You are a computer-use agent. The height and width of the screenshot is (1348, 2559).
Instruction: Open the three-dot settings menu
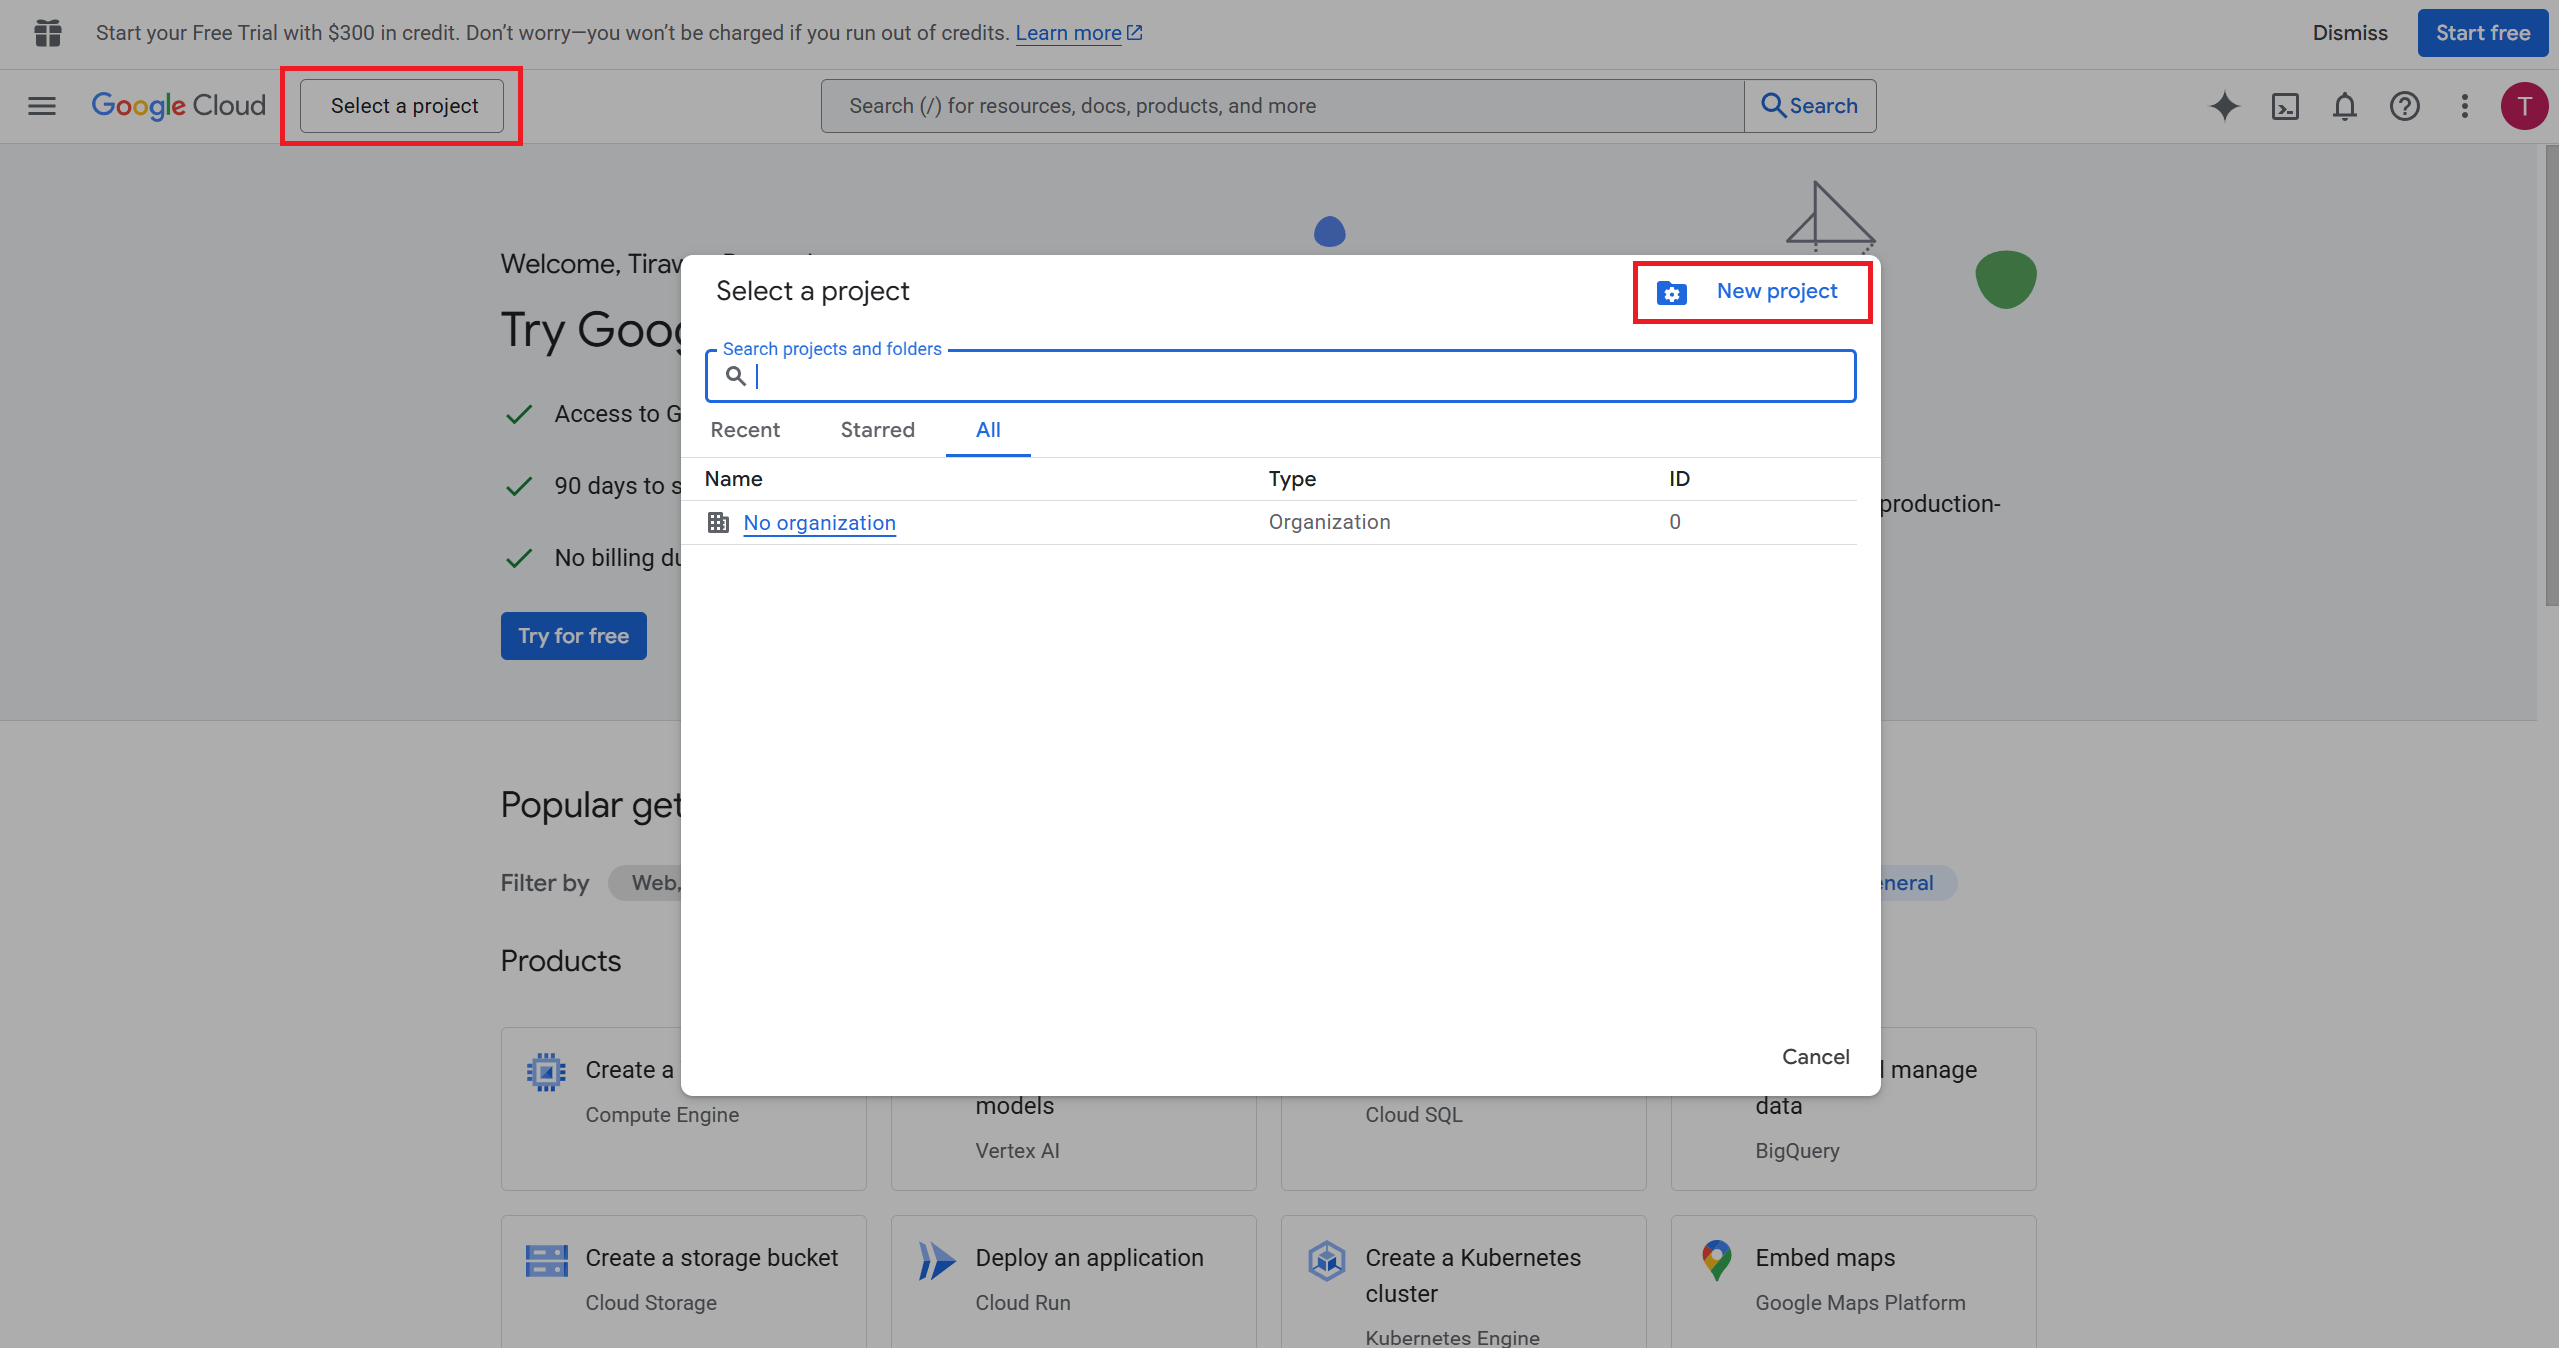click(x=2464, y=106)
